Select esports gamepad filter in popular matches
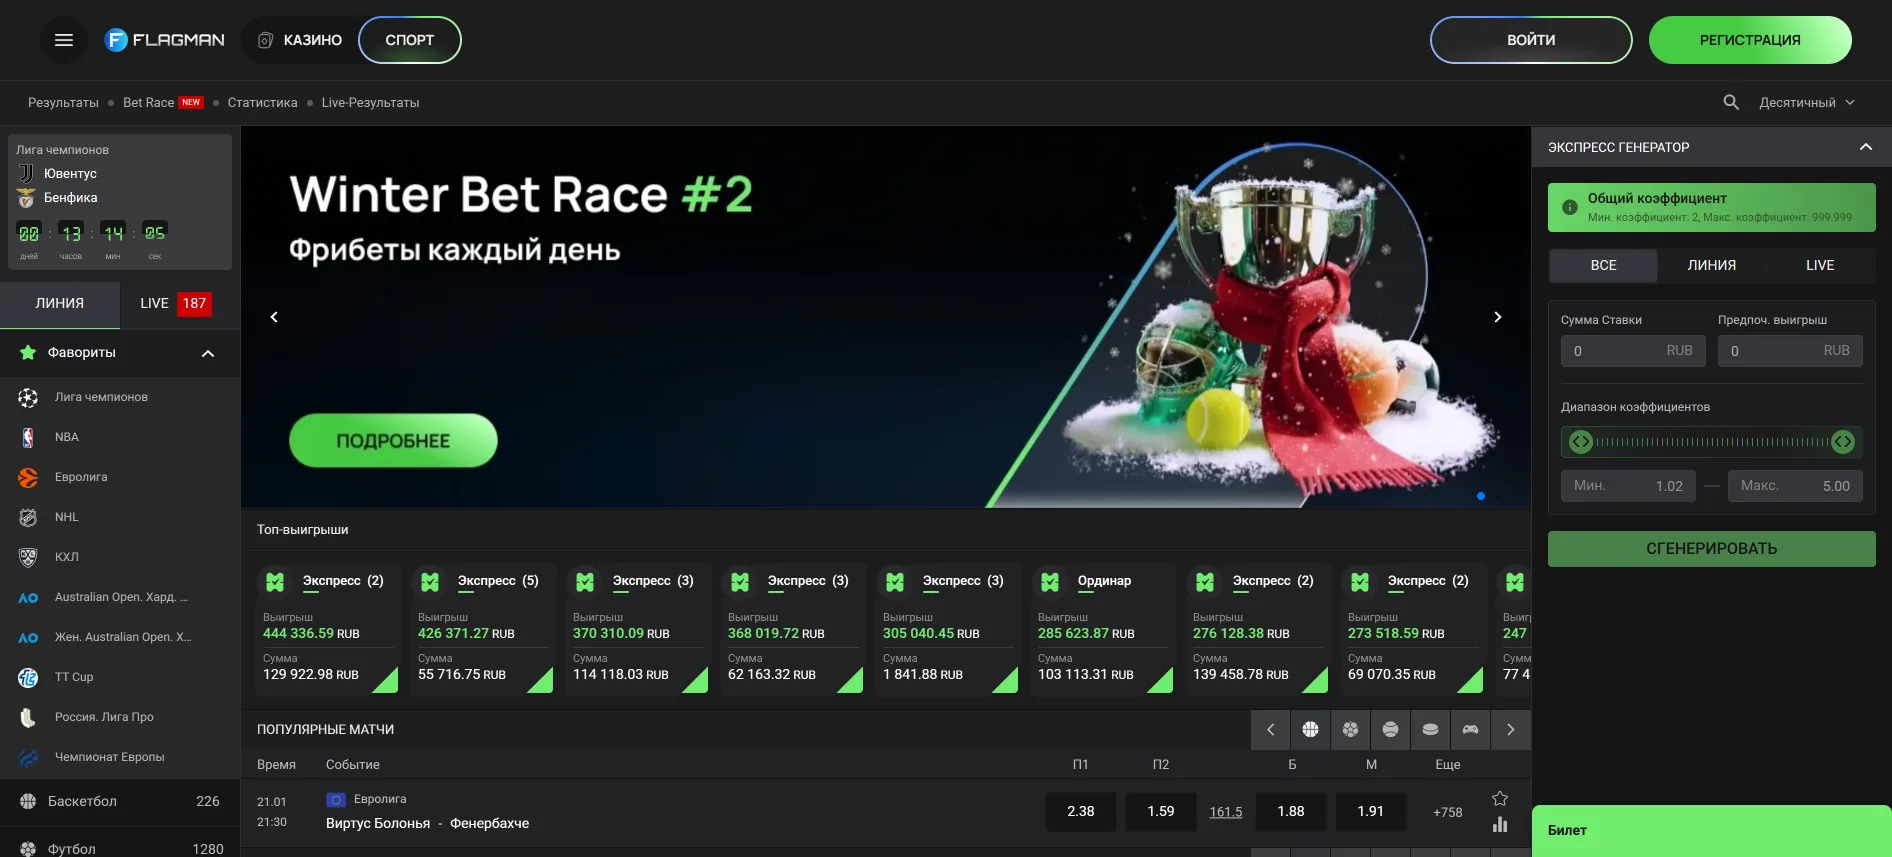 click(x=1470, y=730)
